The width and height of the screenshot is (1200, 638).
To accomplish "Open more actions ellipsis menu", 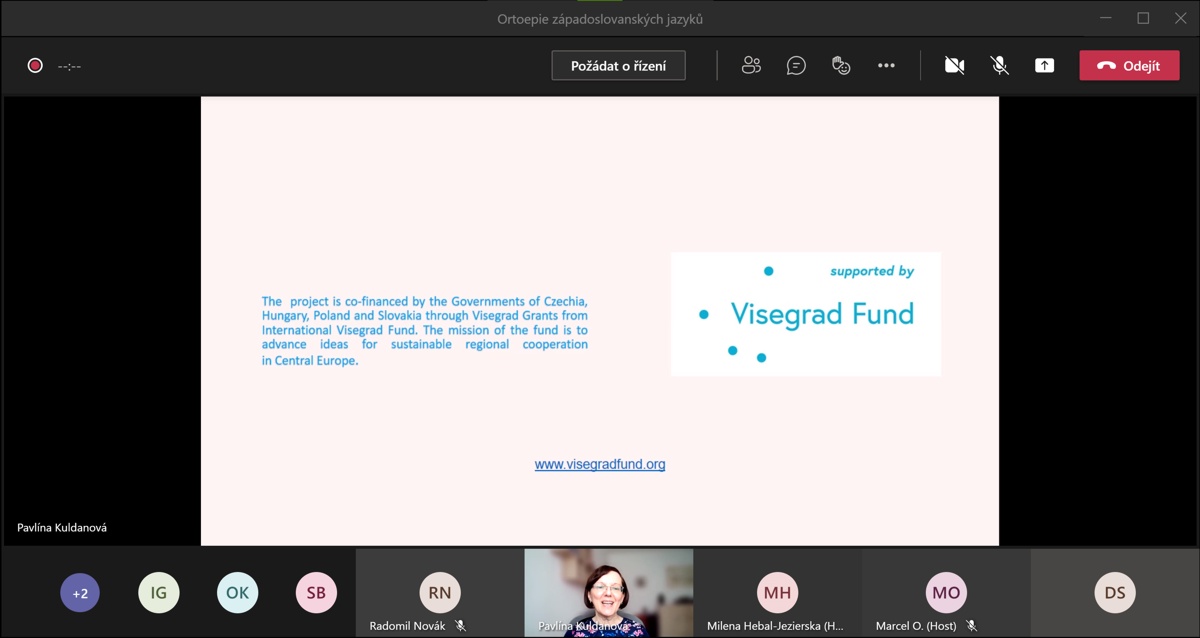I will pos(886,66).
